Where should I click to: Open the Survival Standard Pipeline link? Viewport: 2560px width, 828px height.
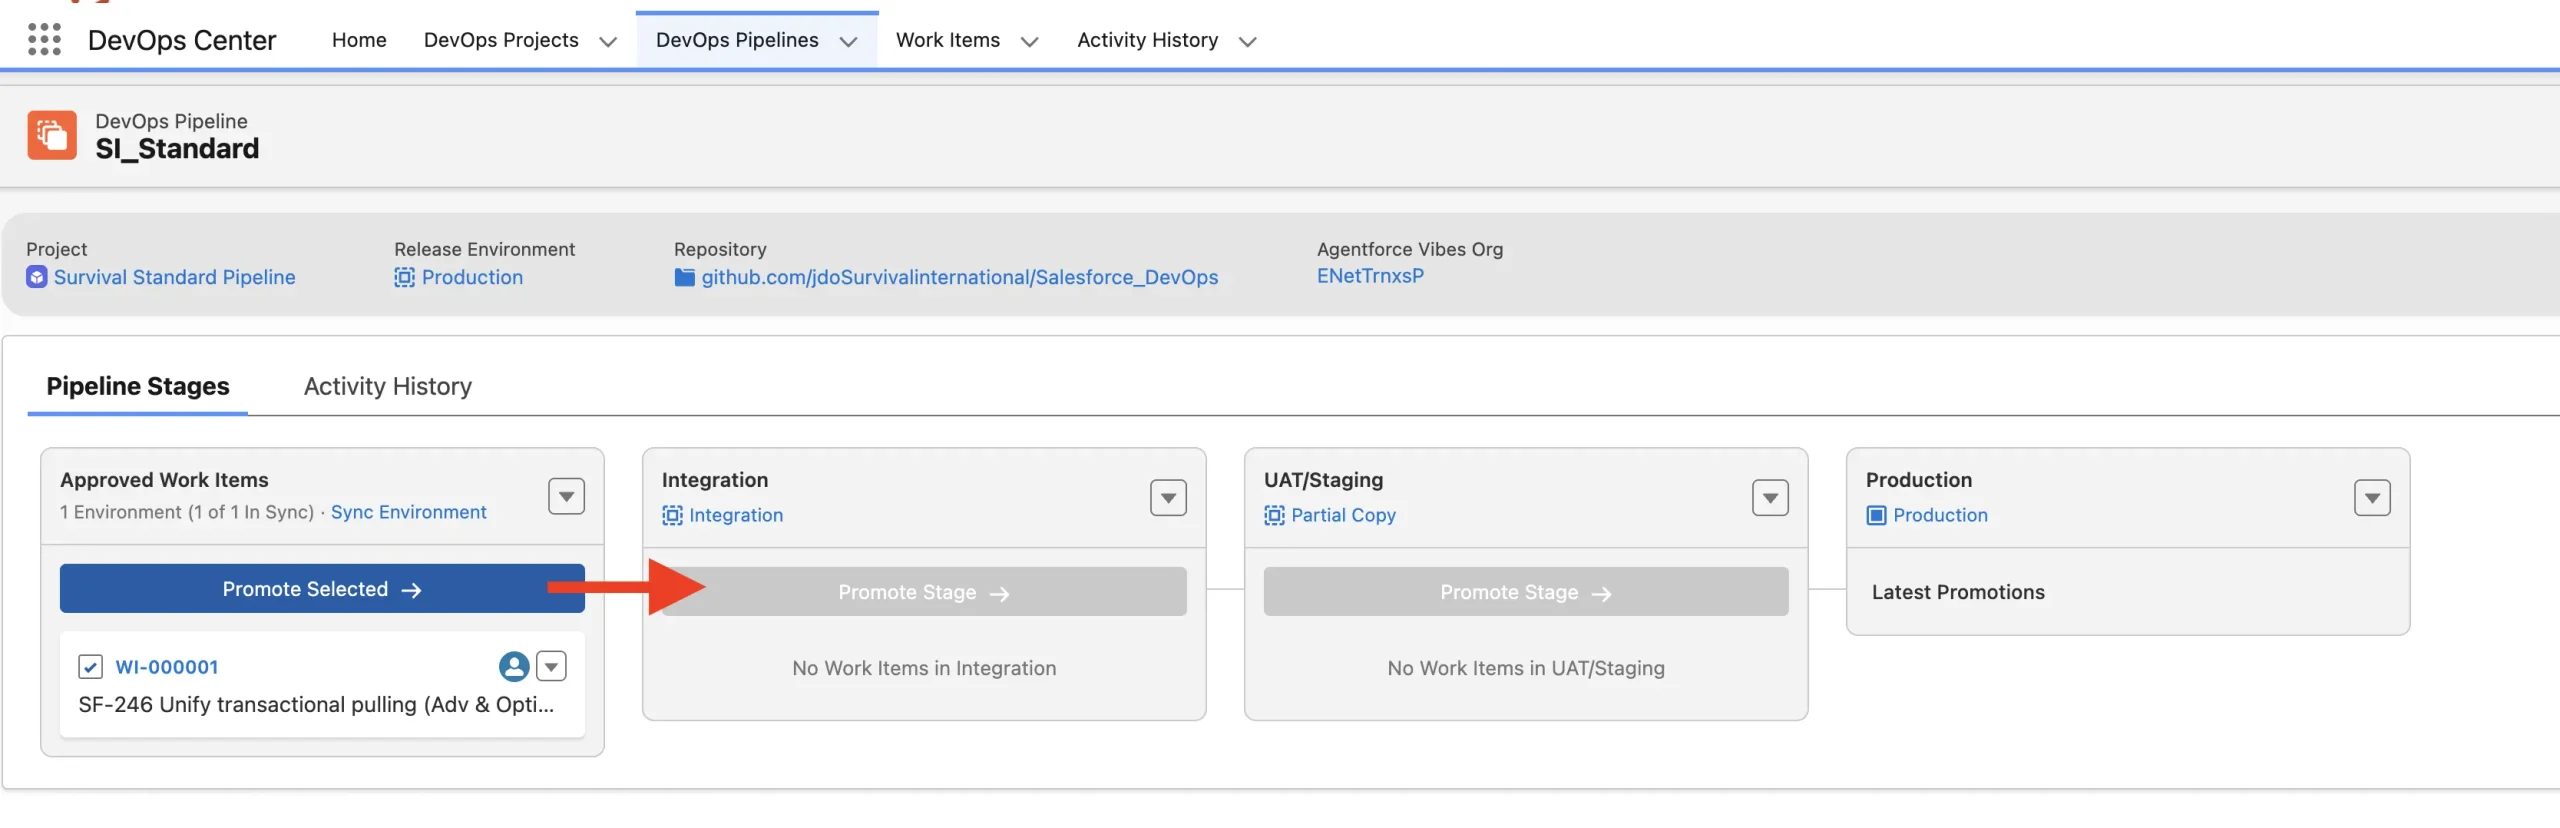pyautogui.click(x=175, y=277)
